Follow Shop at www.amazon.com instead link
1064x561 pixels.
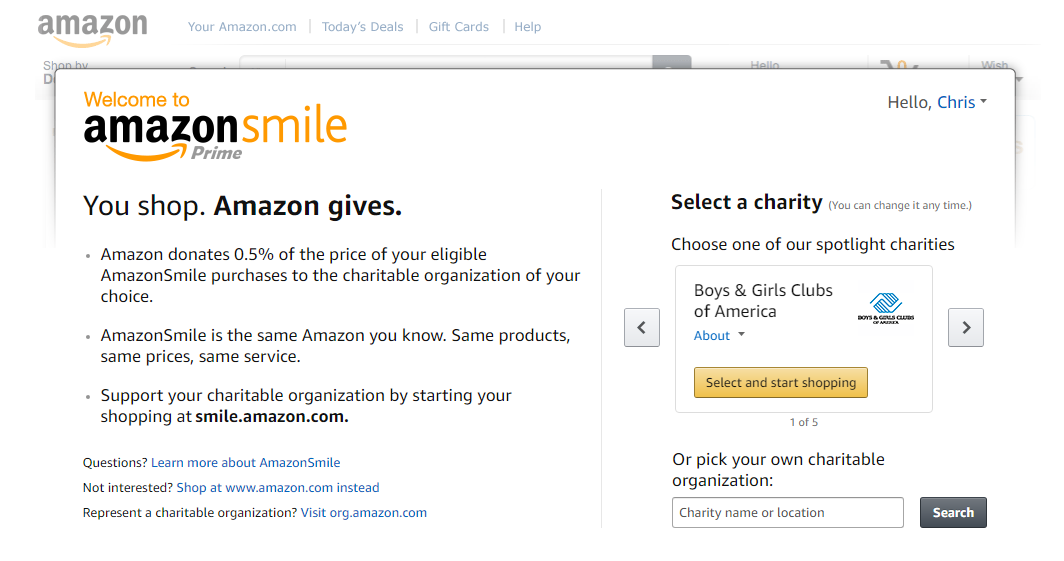point(278,488)
